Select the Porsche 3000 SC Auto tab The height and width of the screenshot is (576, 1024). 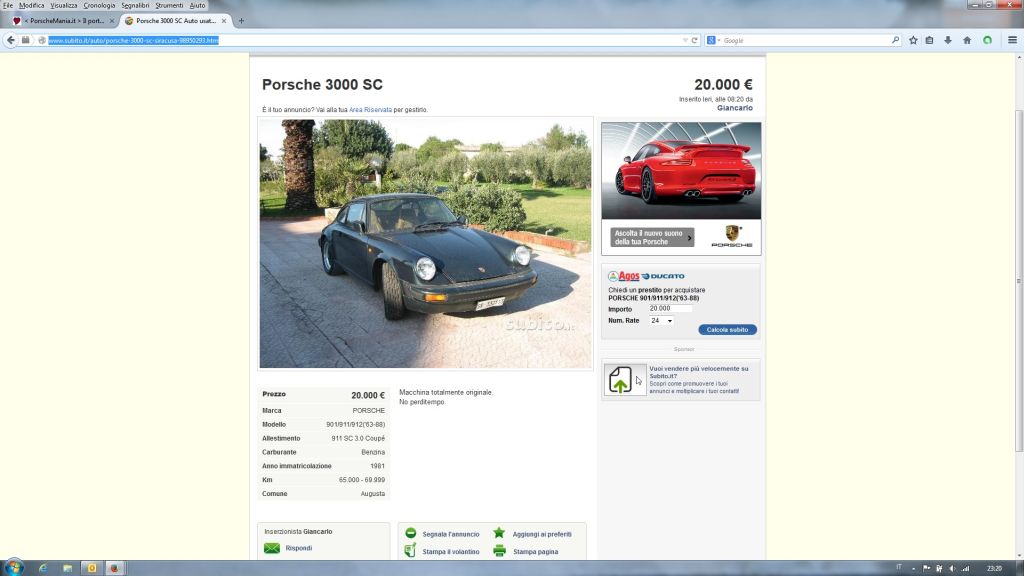[175, 21]
